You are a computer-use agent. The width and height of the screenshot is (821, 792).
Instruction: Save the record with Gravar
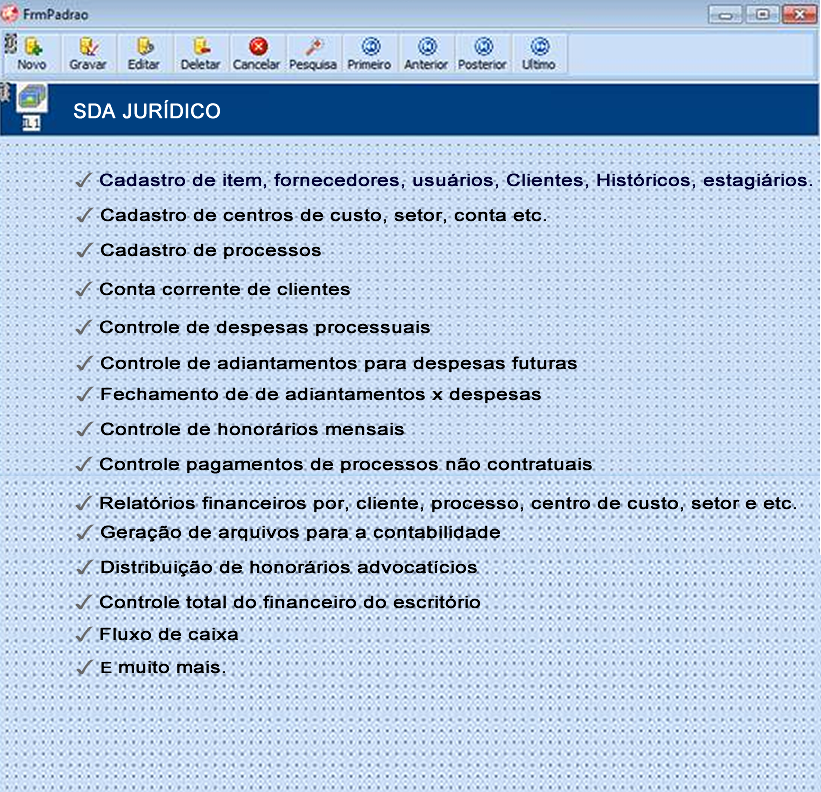[88, 54]
